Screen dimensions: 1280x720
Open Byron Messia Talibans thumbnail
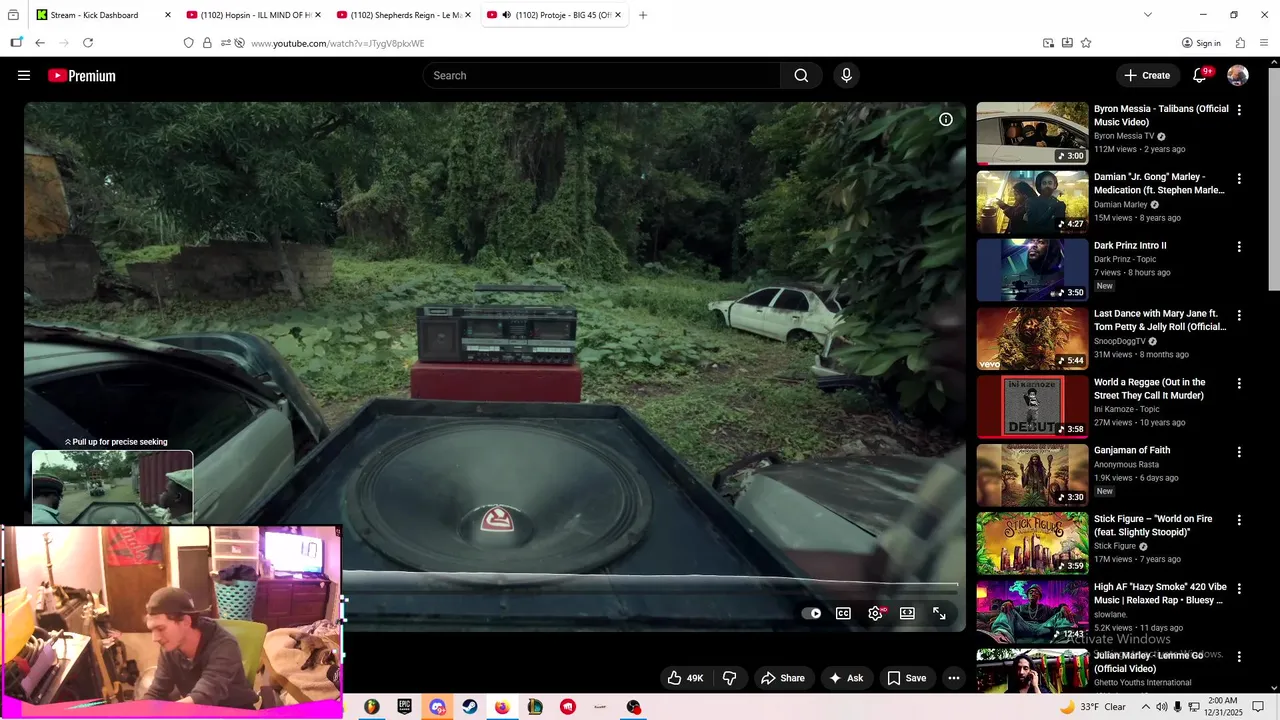click(x=1032, y=133)
